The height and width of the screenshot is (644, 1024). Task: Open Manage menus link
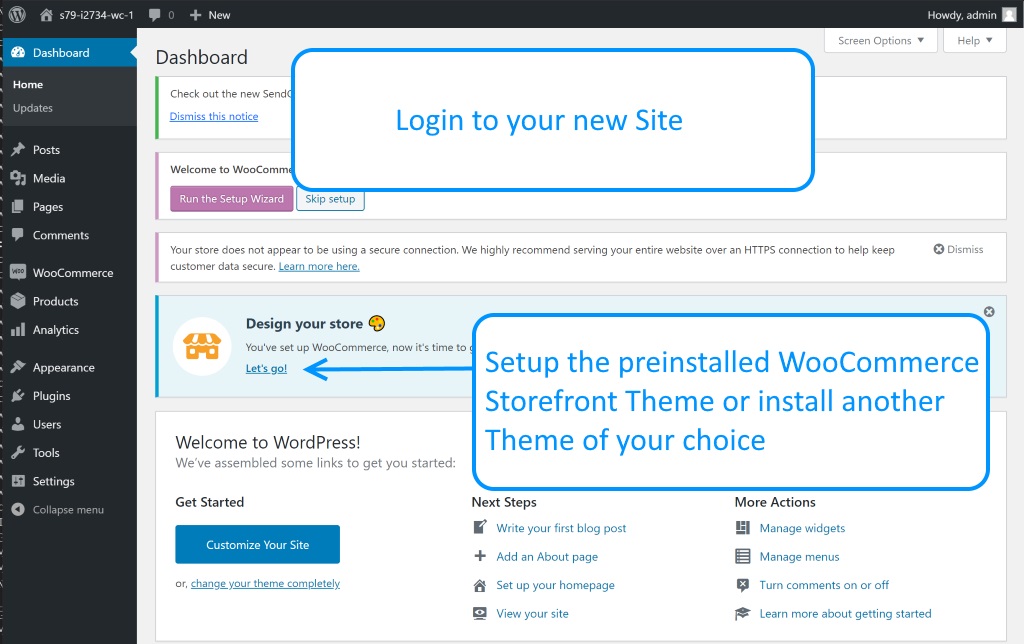pyautogui.click(x=799, y=556)
